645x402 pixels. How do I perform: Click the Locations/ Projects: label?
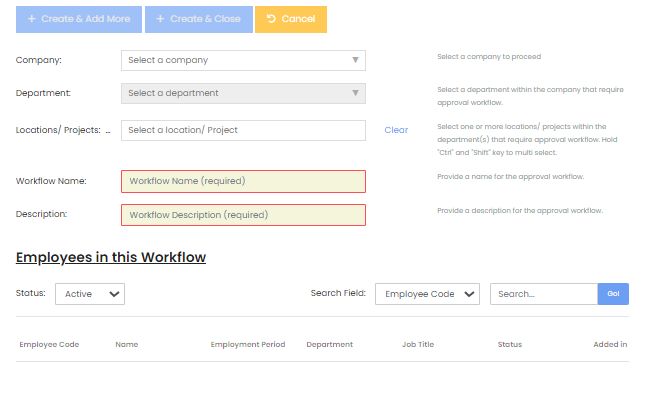[58, 130]
